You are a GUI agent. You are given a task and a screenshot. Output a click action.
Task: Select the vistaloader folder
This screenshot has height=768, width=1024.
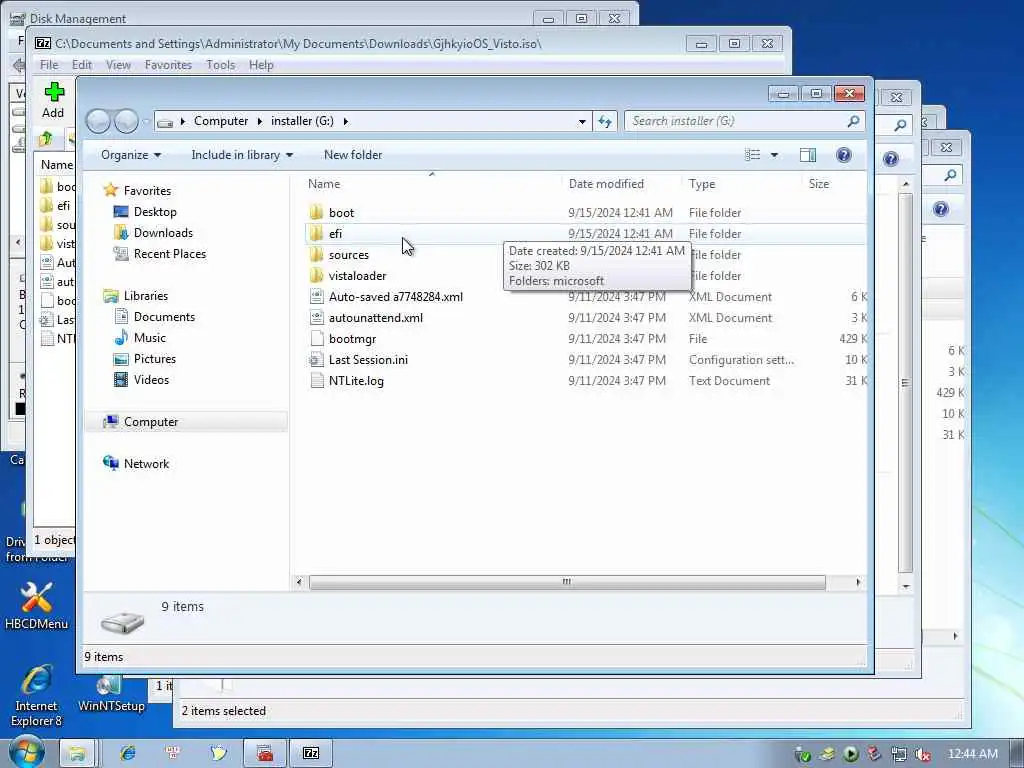click(357, 276)
